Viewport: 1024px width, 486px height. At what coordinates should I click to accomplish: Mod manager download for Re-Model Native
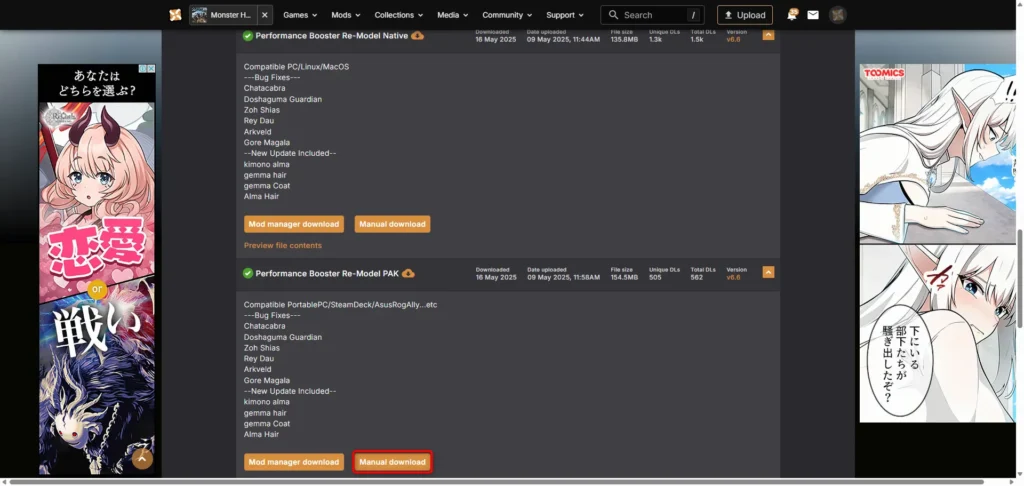[294, 224]
